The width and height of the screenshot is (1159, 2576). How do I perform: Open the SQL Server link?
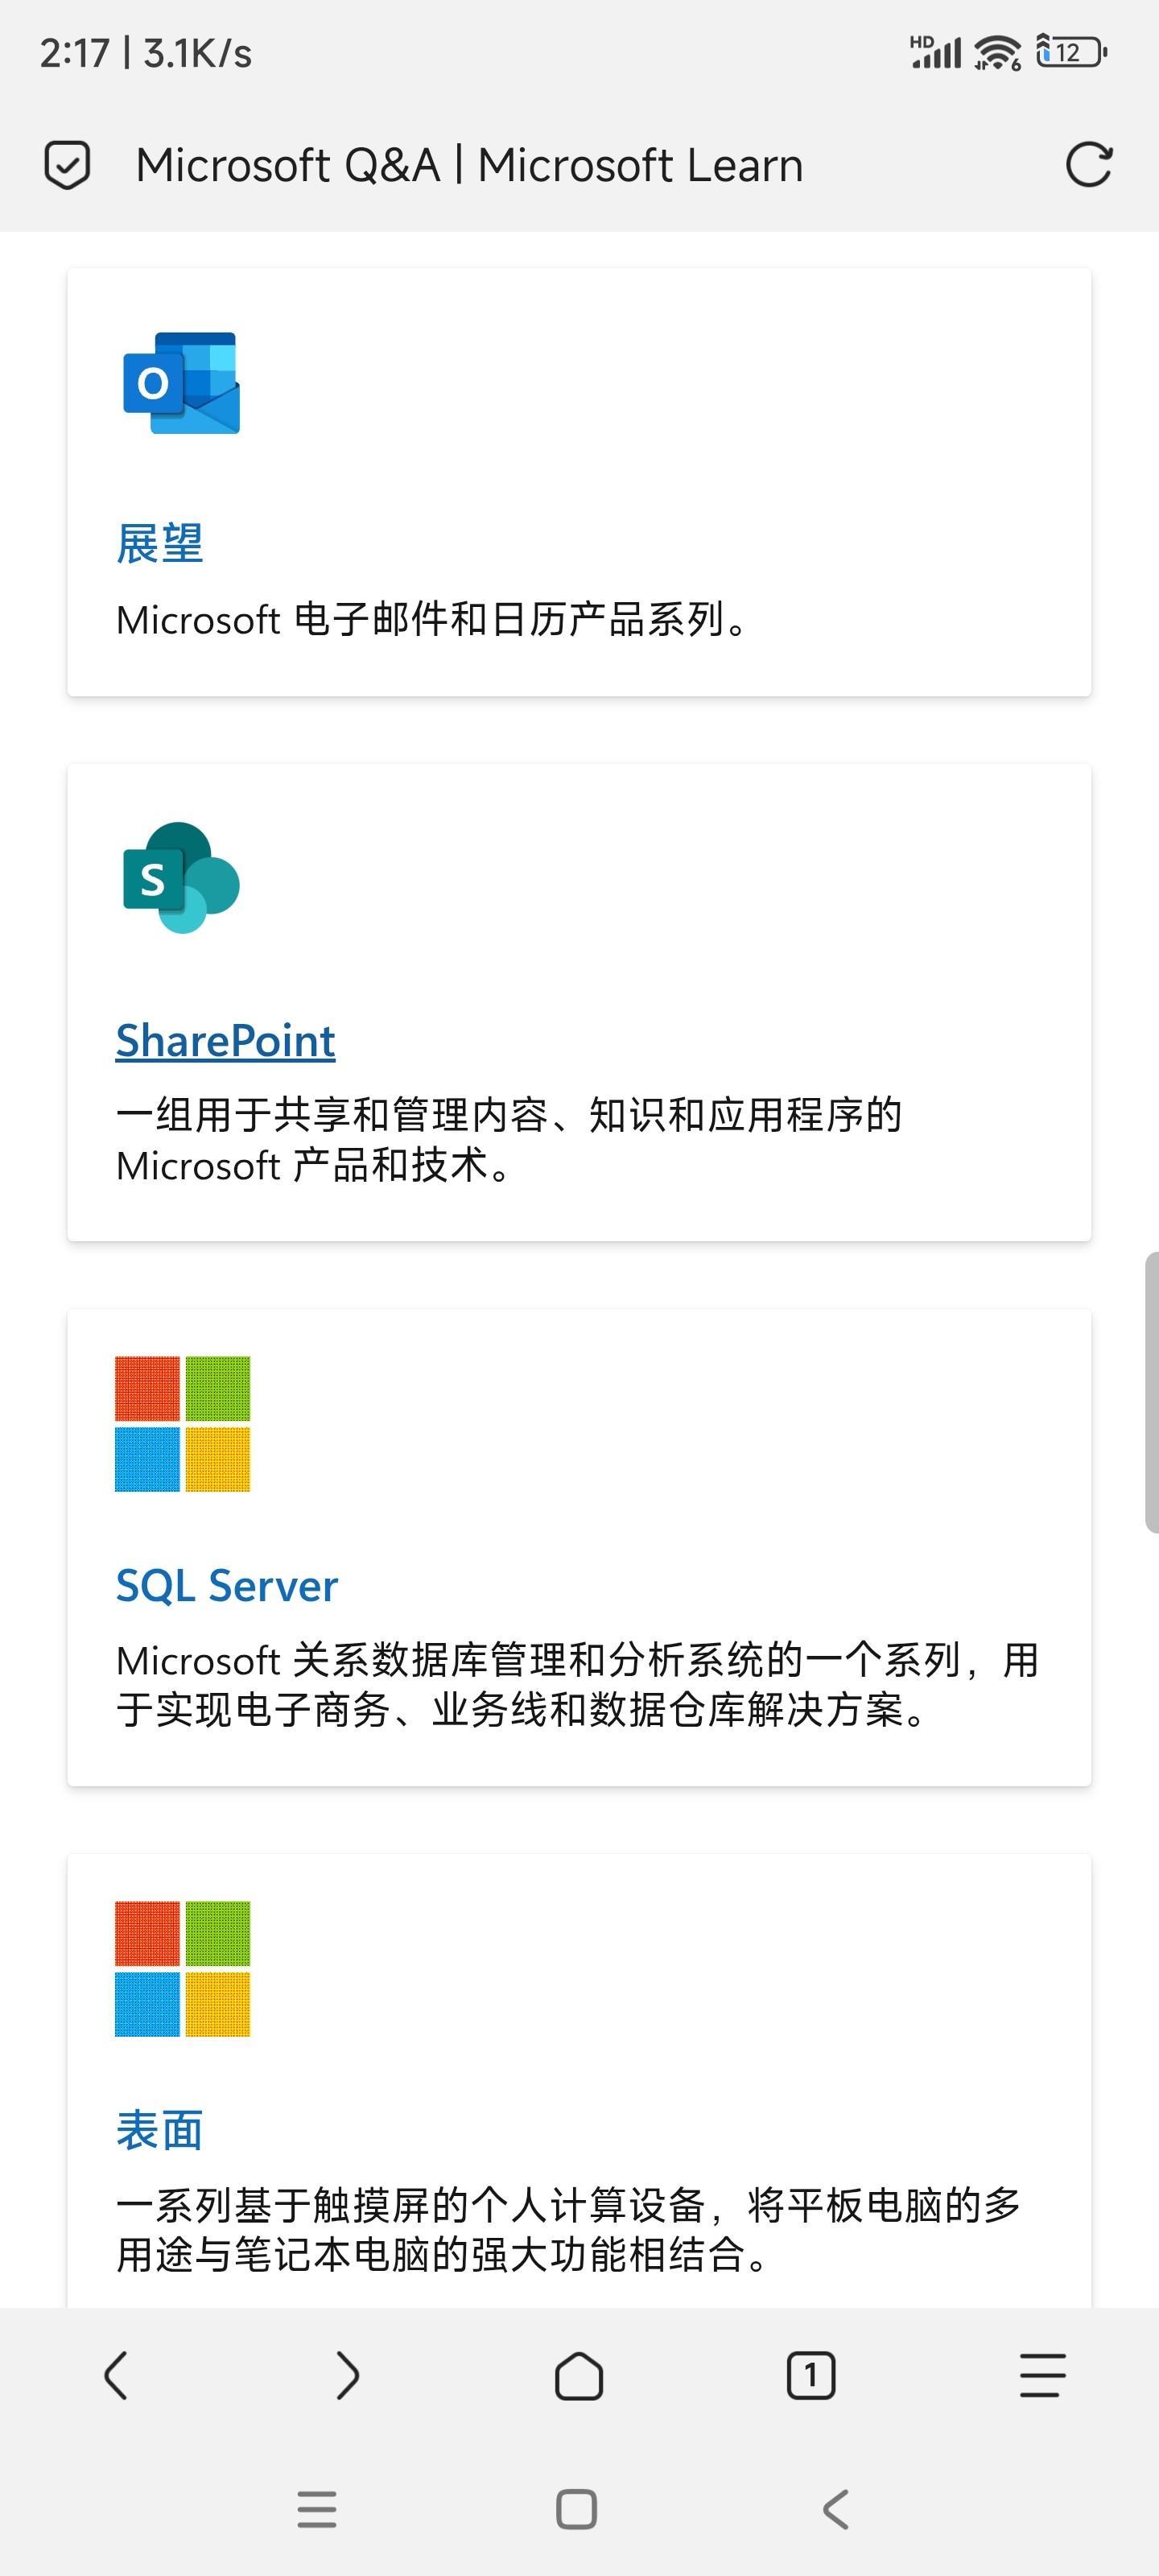pyautogui.click(x=227, y=1586)
